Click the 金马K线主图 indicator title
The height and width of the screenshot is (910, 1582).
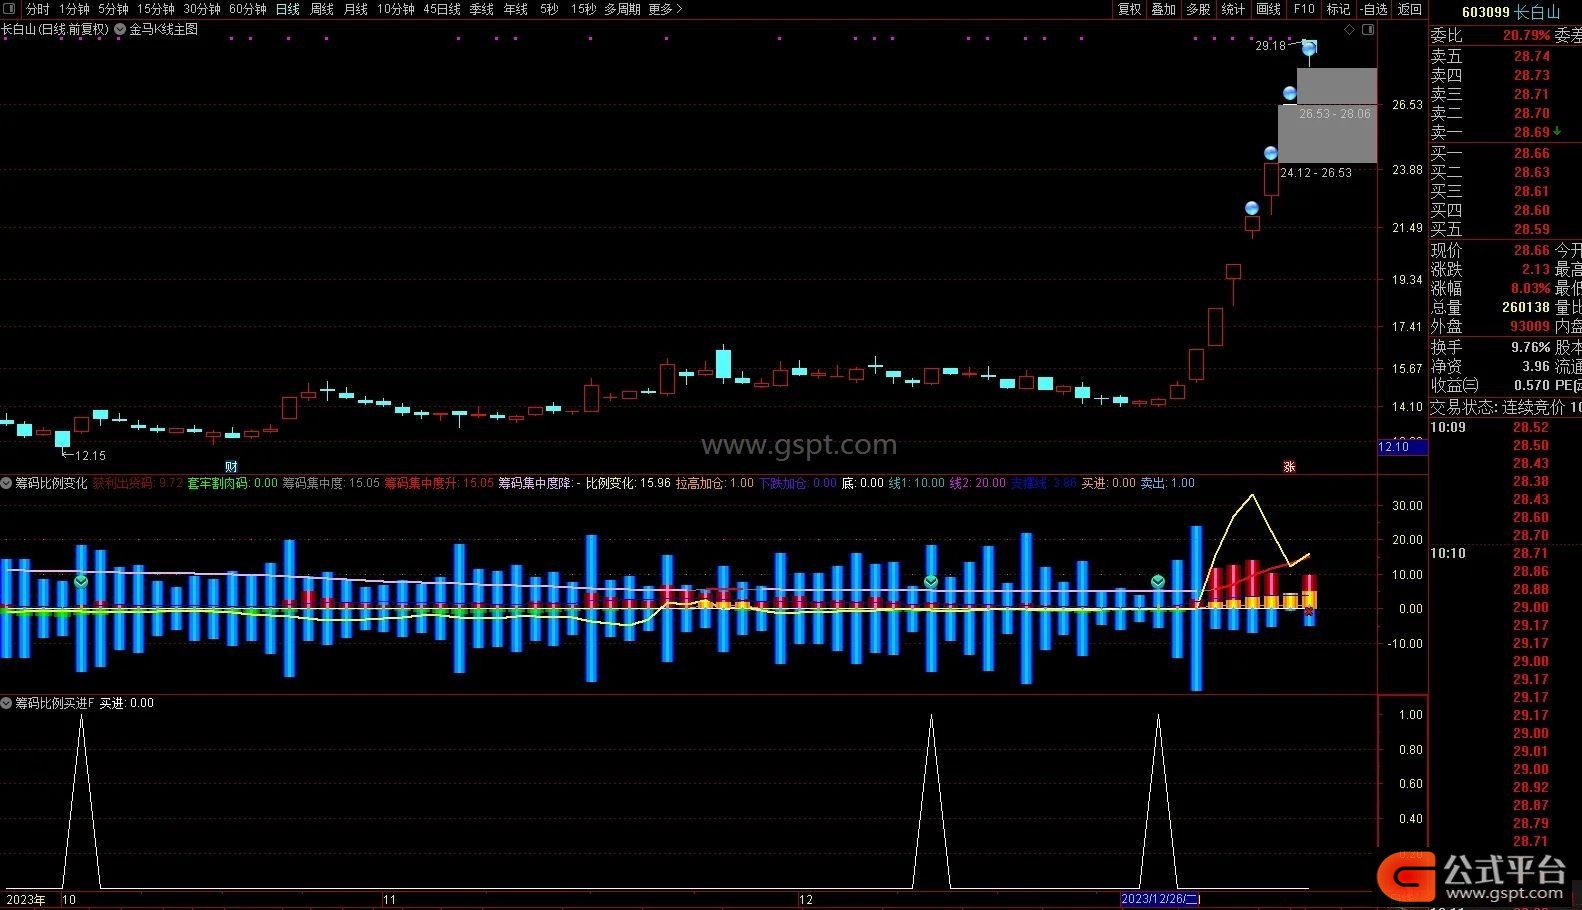164,30
